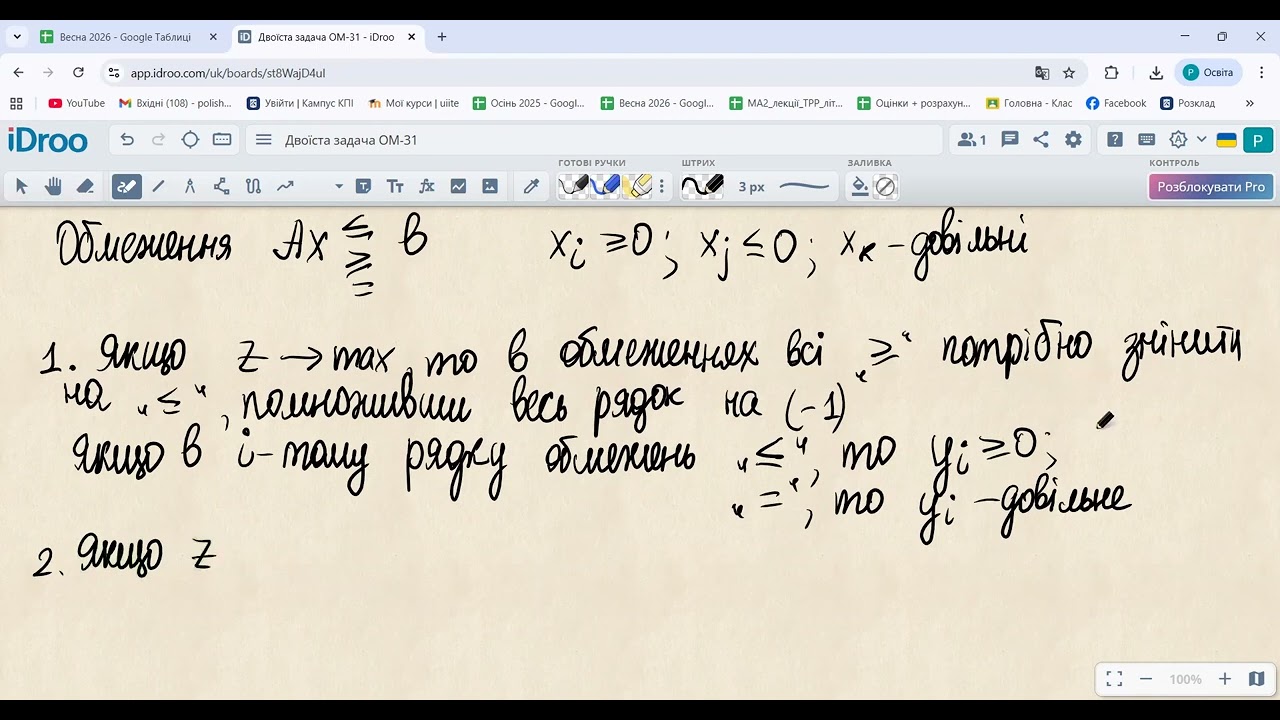Open stroke color and style swatch
The width and height of the screenshot is (1280, 720).
(x=702, y=186)
